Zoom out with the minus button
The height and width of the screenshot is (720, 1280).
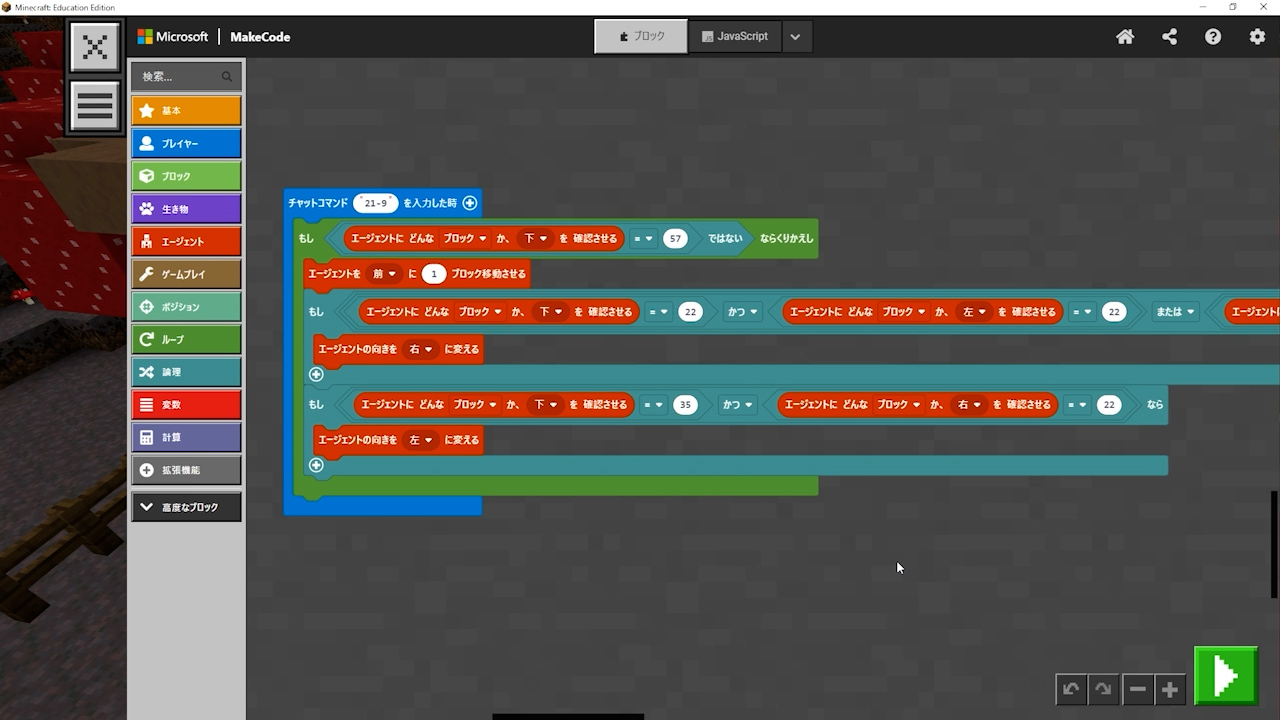pyautogui.click(x=1137, y=689)
